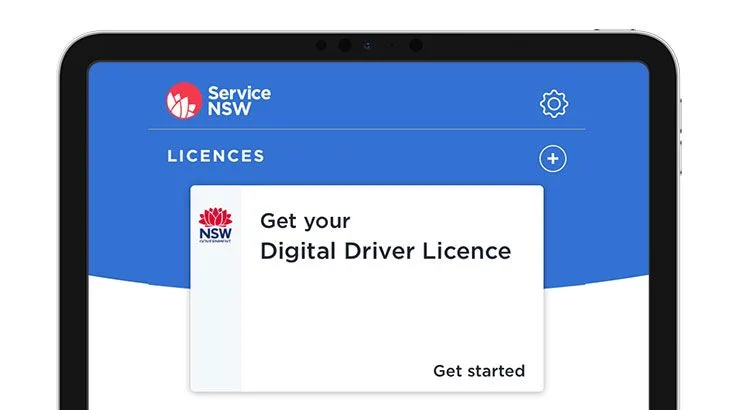Tap the leftmost sensor dot on top bezel
Screen dimensions: 738x410
321,45
